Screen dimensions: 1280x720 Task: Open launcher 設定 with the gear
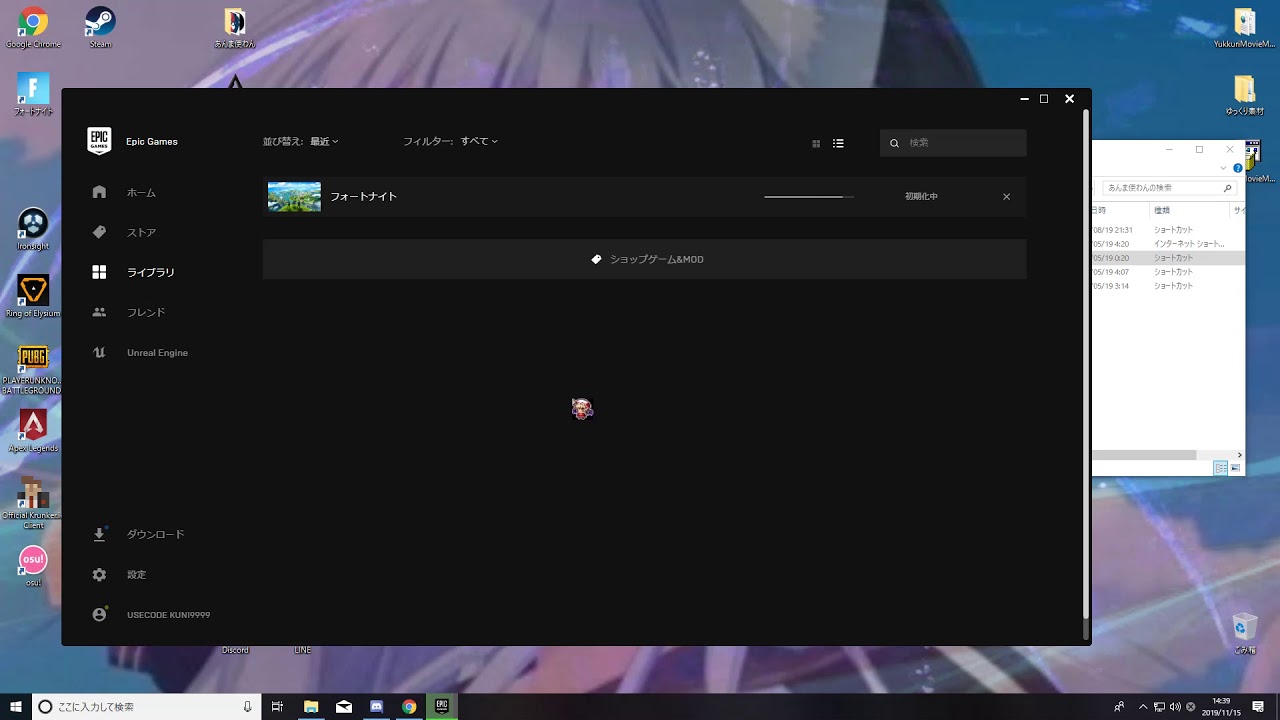(x=120, y=574)
